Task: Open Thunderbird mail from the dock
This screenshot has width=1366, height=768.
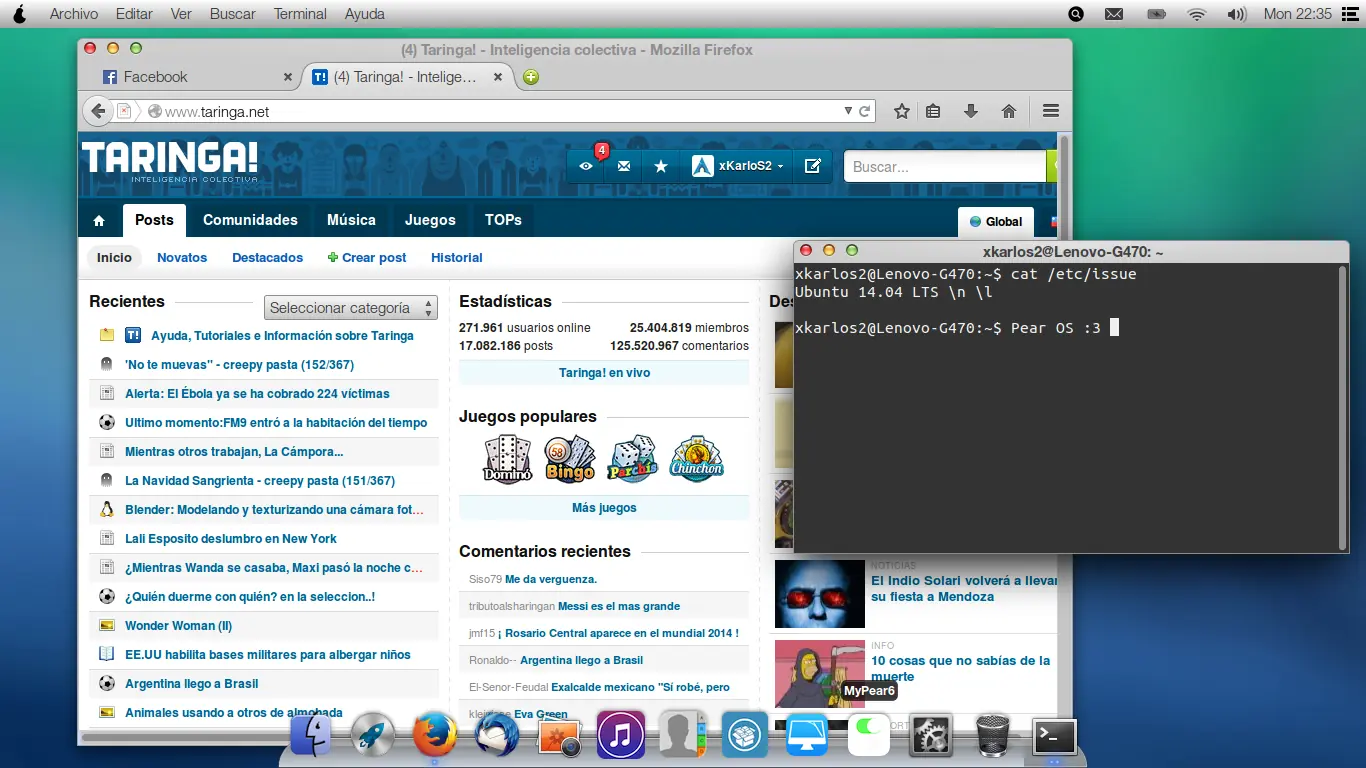Action: click(497, 737)
